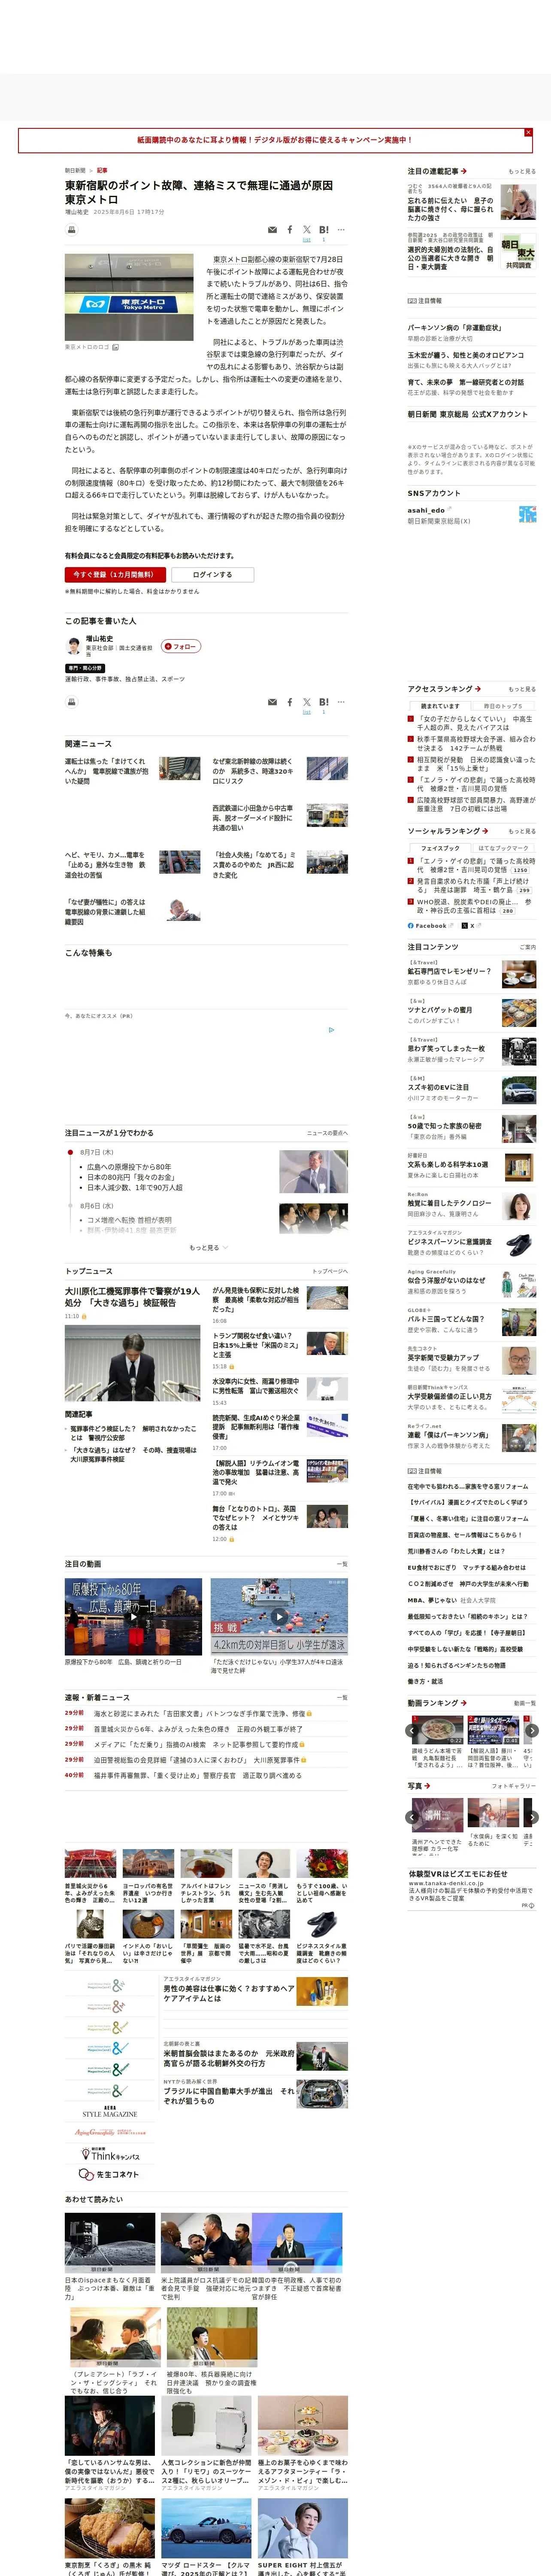551x2576 pixels.
Task: Click Facebook share icon below author section
Action: [x=290, y=702]
